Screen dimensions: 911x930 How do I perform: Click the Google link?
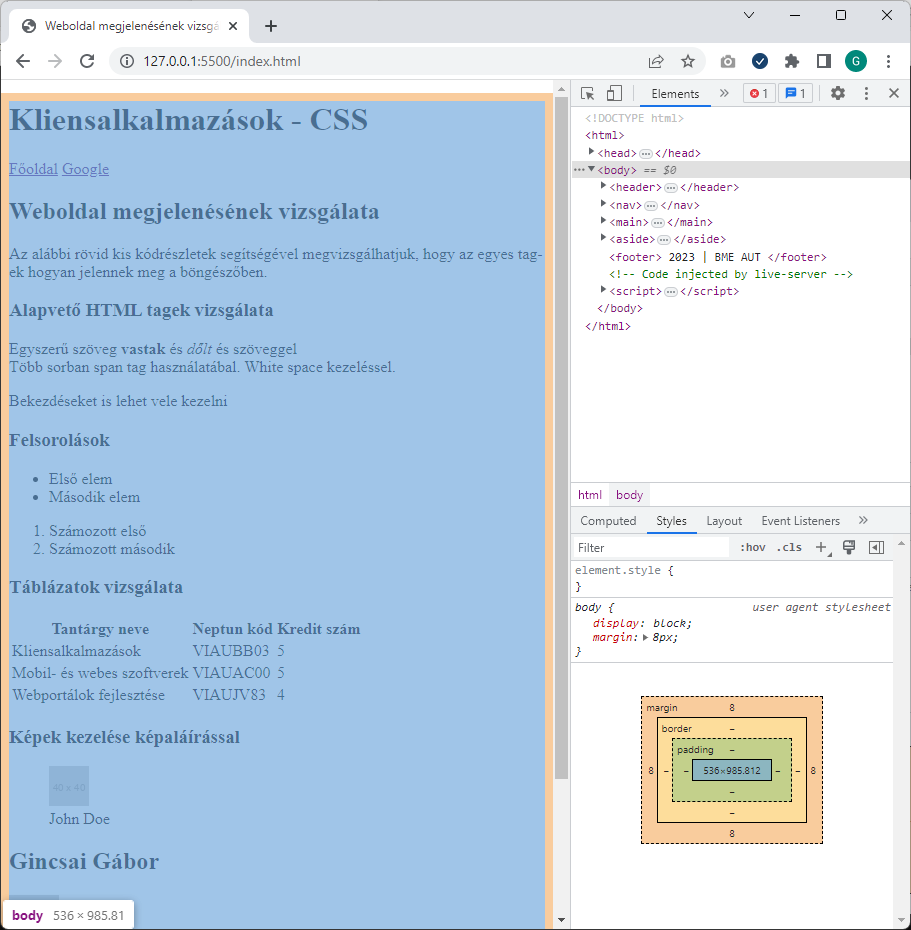(x=85, y=169)
